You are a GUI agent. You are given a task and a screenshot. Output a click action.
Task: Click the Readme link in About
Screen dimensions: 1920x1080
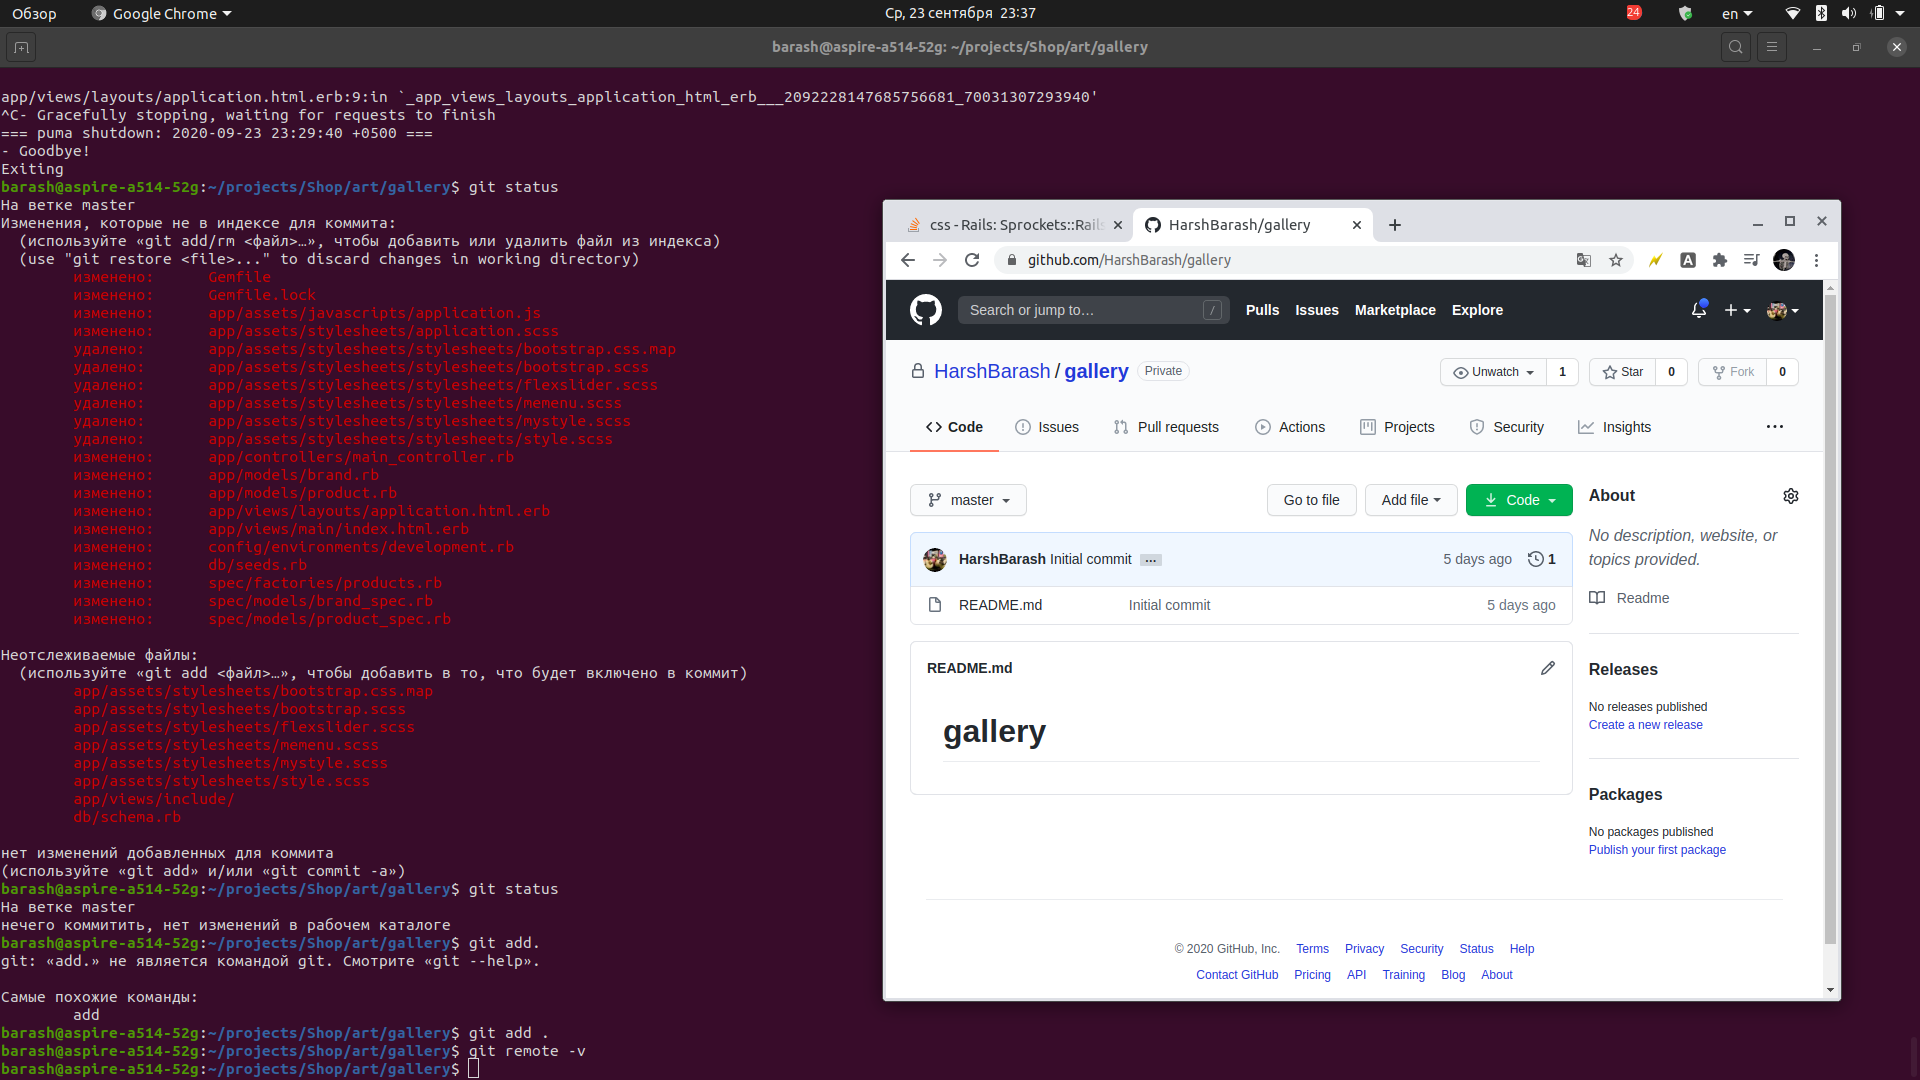(x=1642, y=598)
